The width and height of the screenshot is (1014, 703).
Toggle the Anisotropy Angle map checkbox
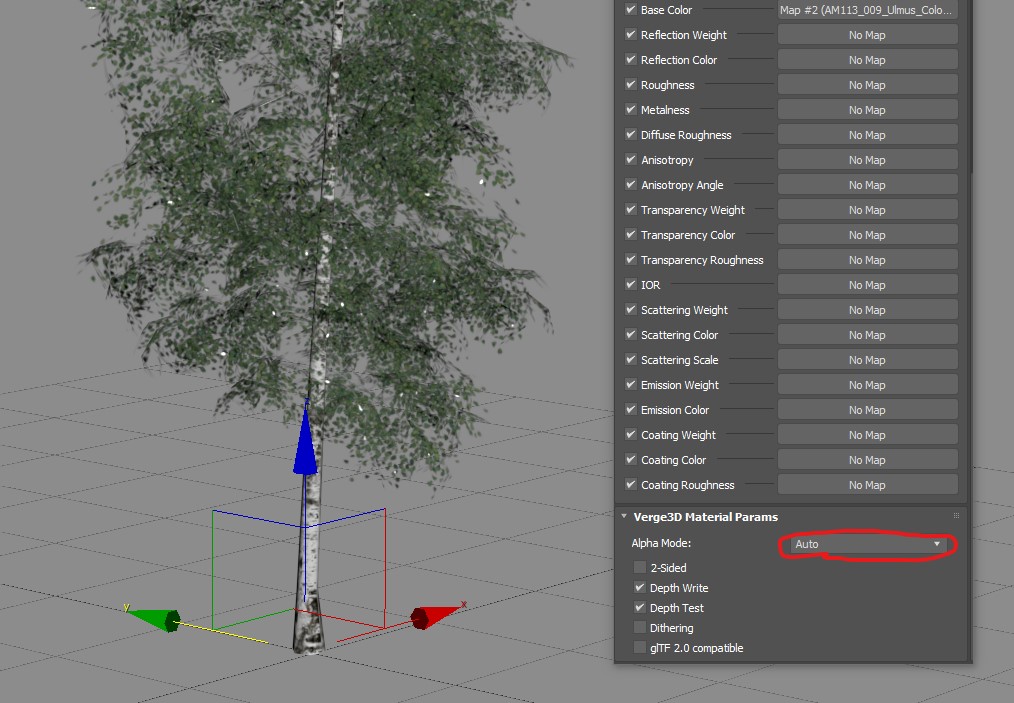[631, 185]
